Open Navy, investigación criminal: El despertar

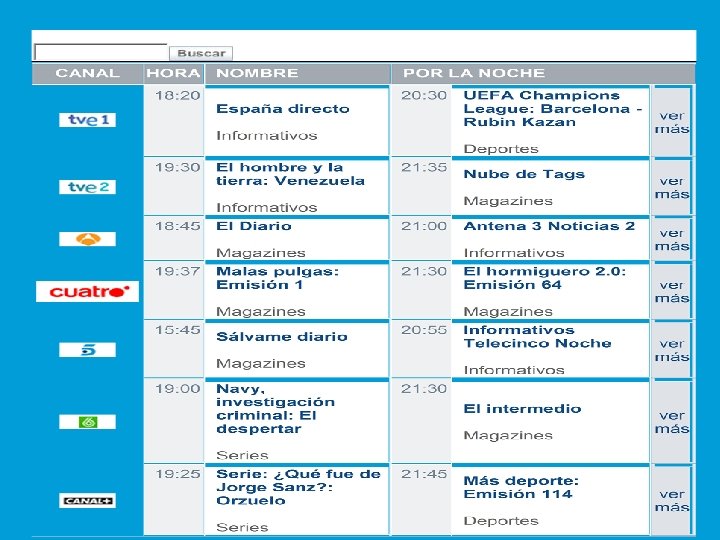[276, 409]
